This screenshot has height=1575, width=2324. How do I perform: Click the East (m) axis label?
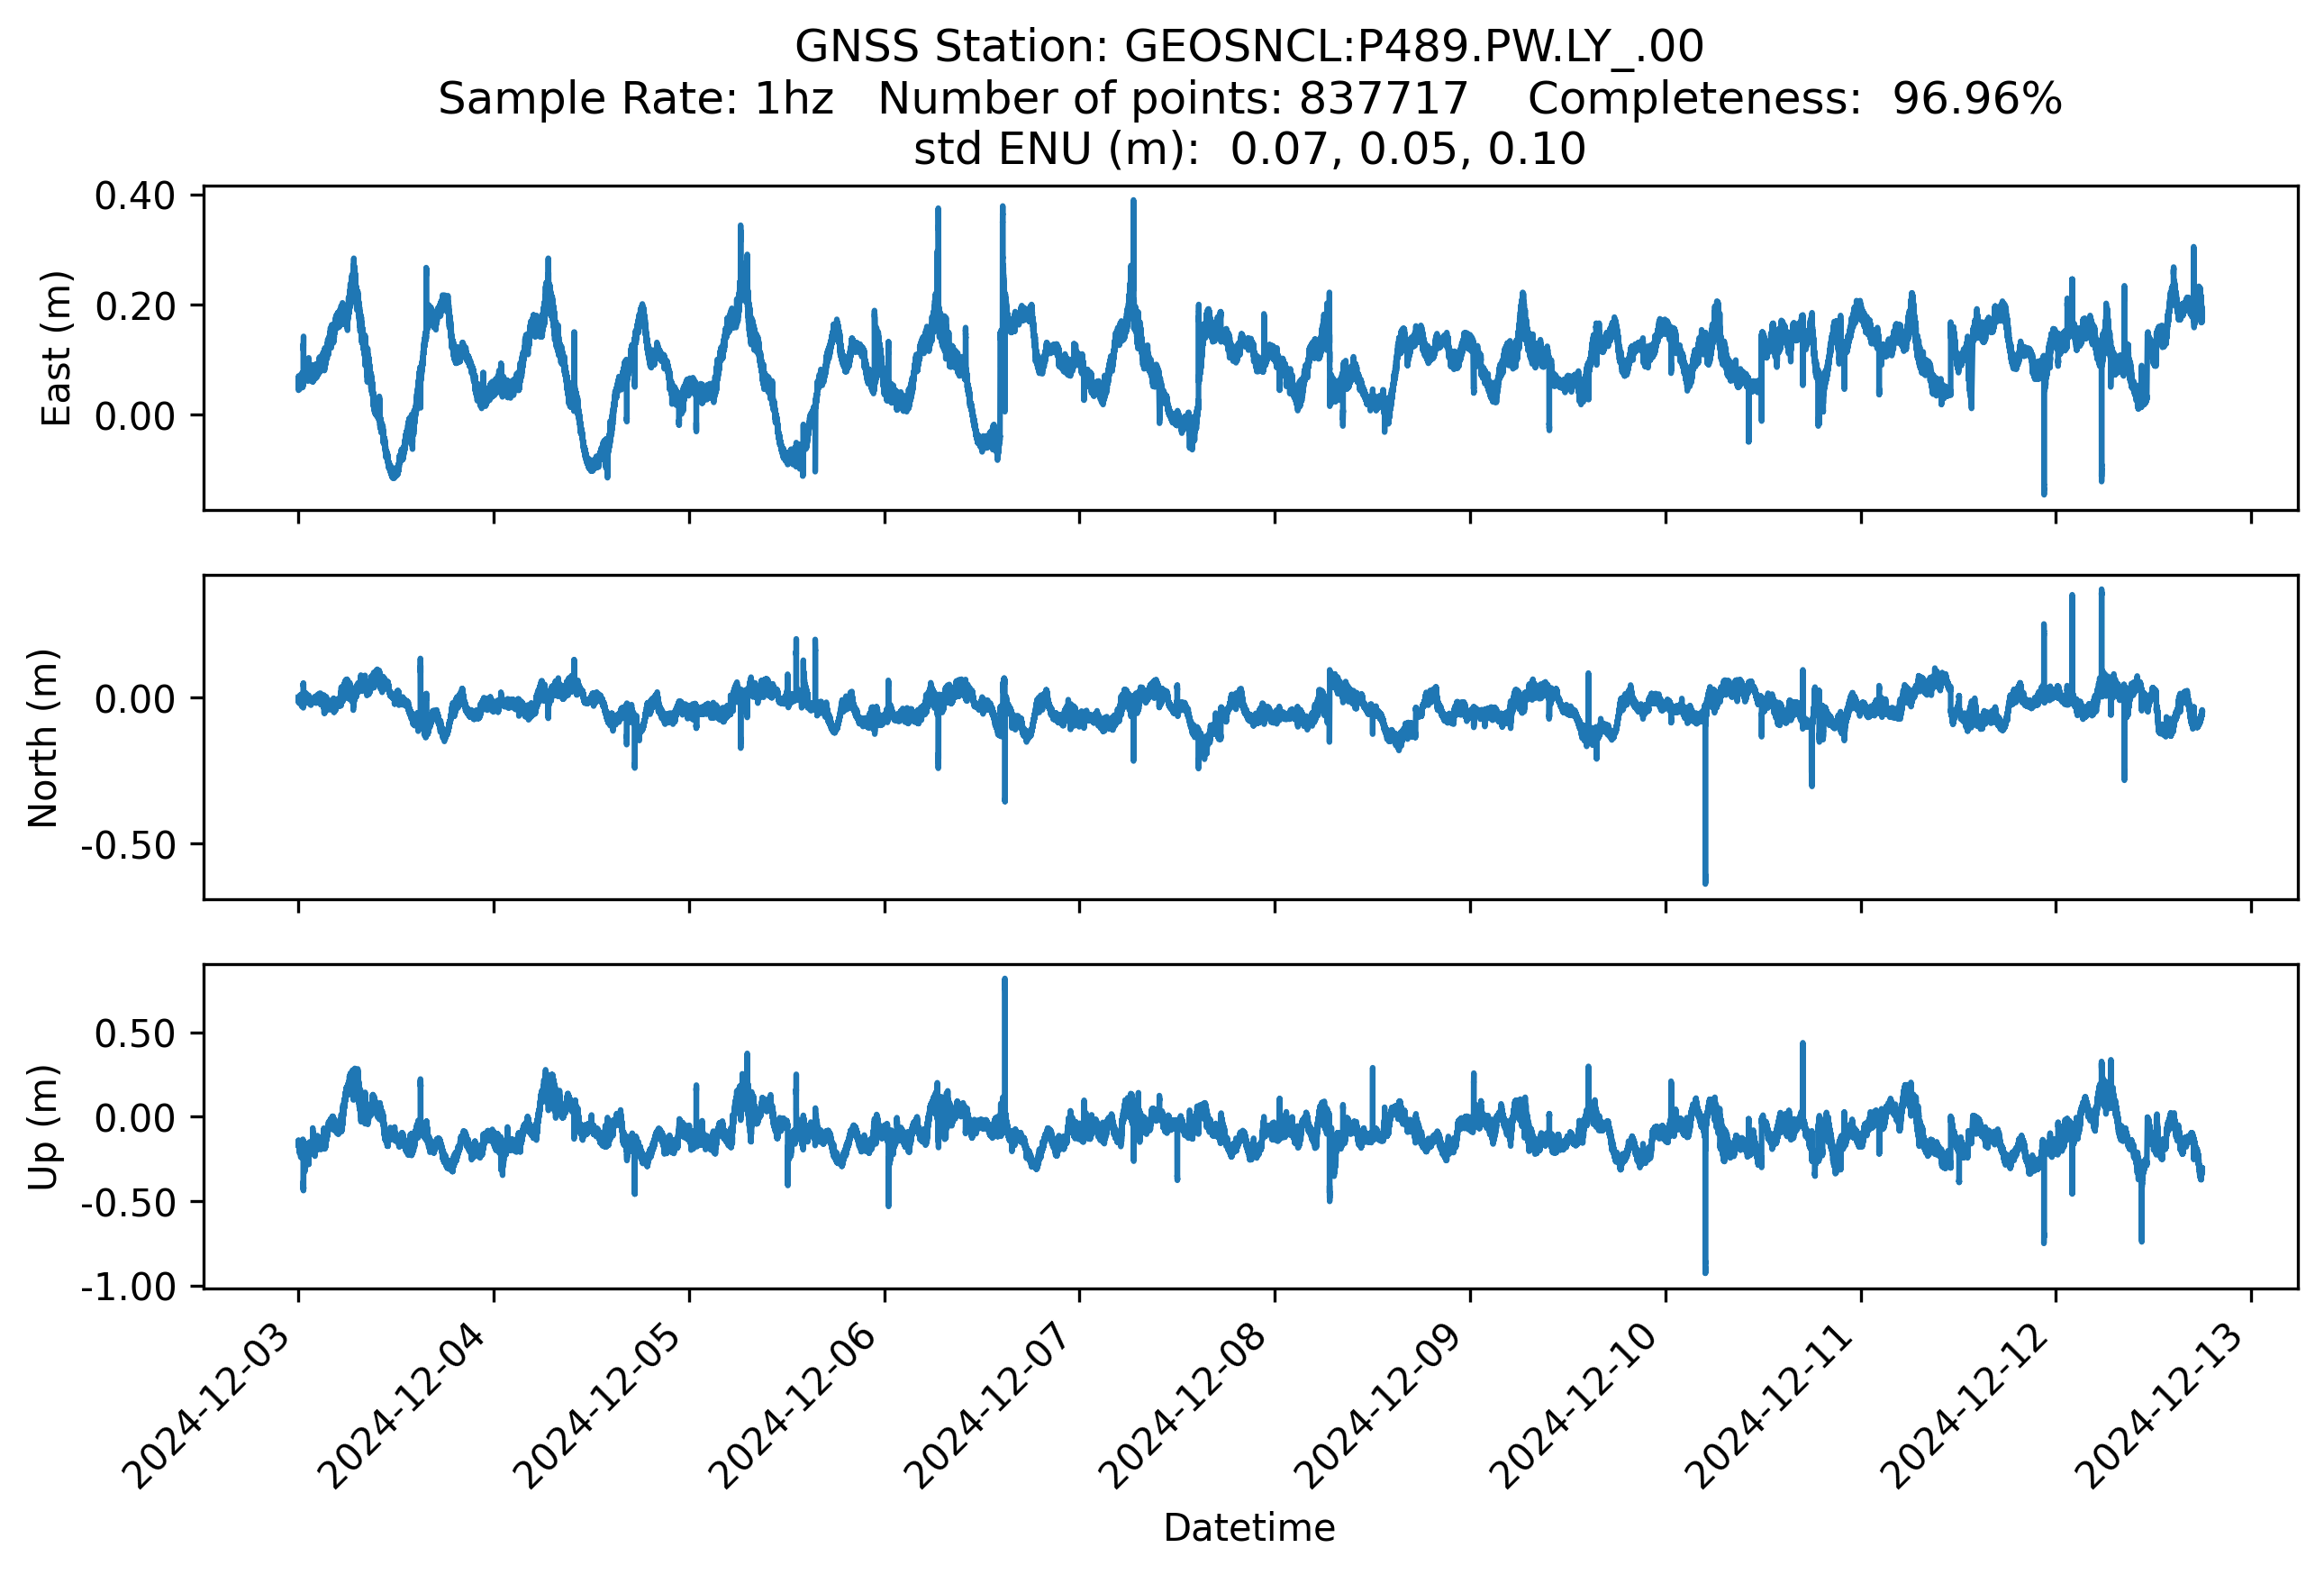56,348
